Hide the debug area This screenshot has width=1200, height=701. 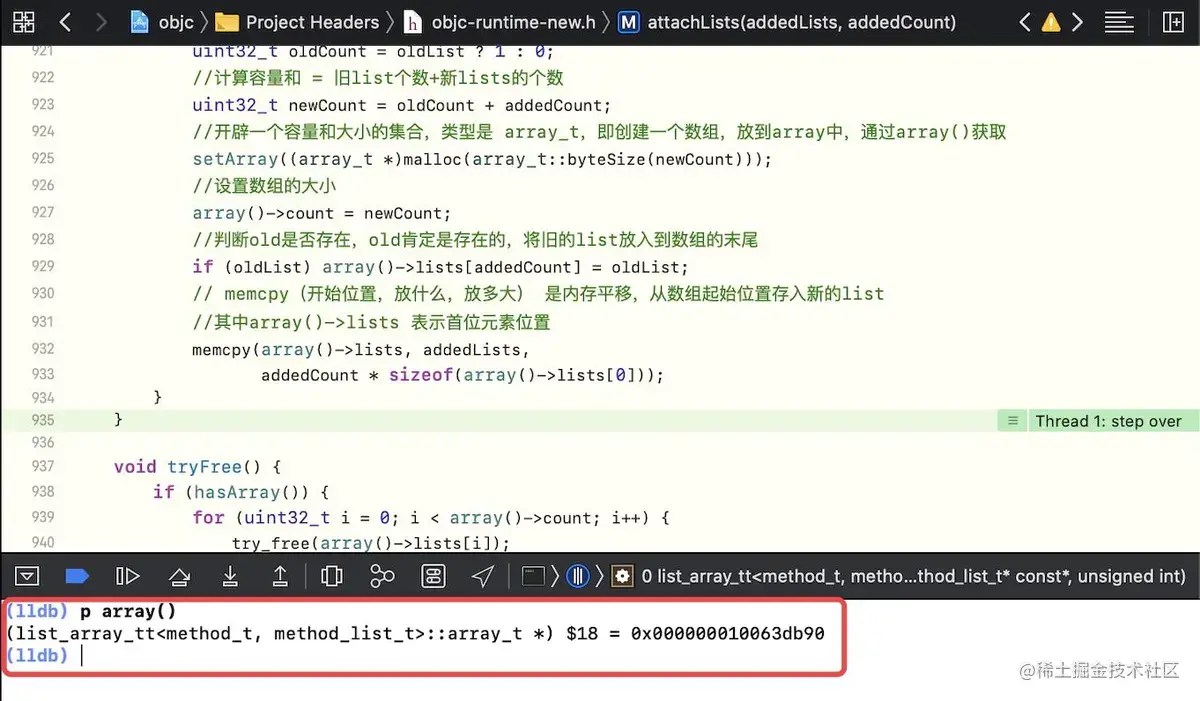27,576
